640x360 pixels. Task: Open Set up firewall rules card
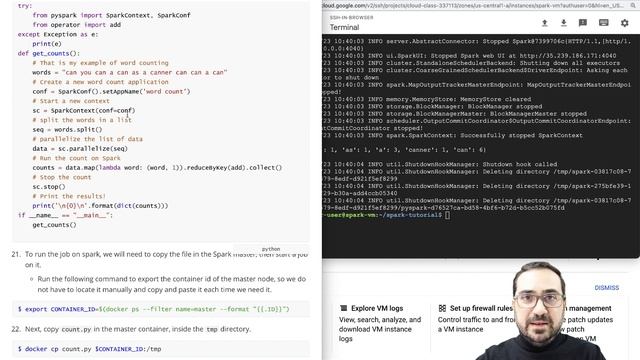pyautogui.click(x=476, y=319)
